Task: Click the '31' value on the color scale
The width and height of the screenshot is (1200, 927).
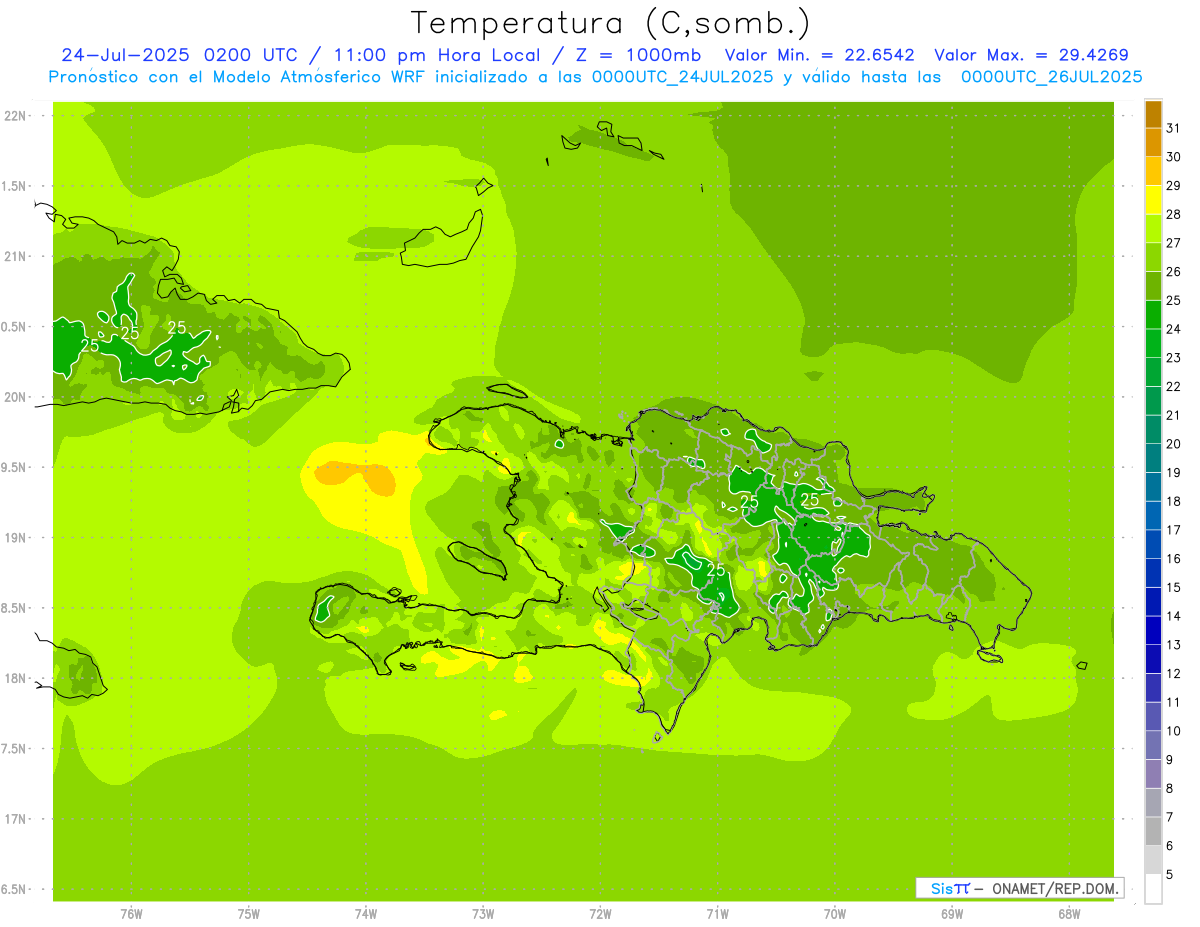Action: (1173, 128)
